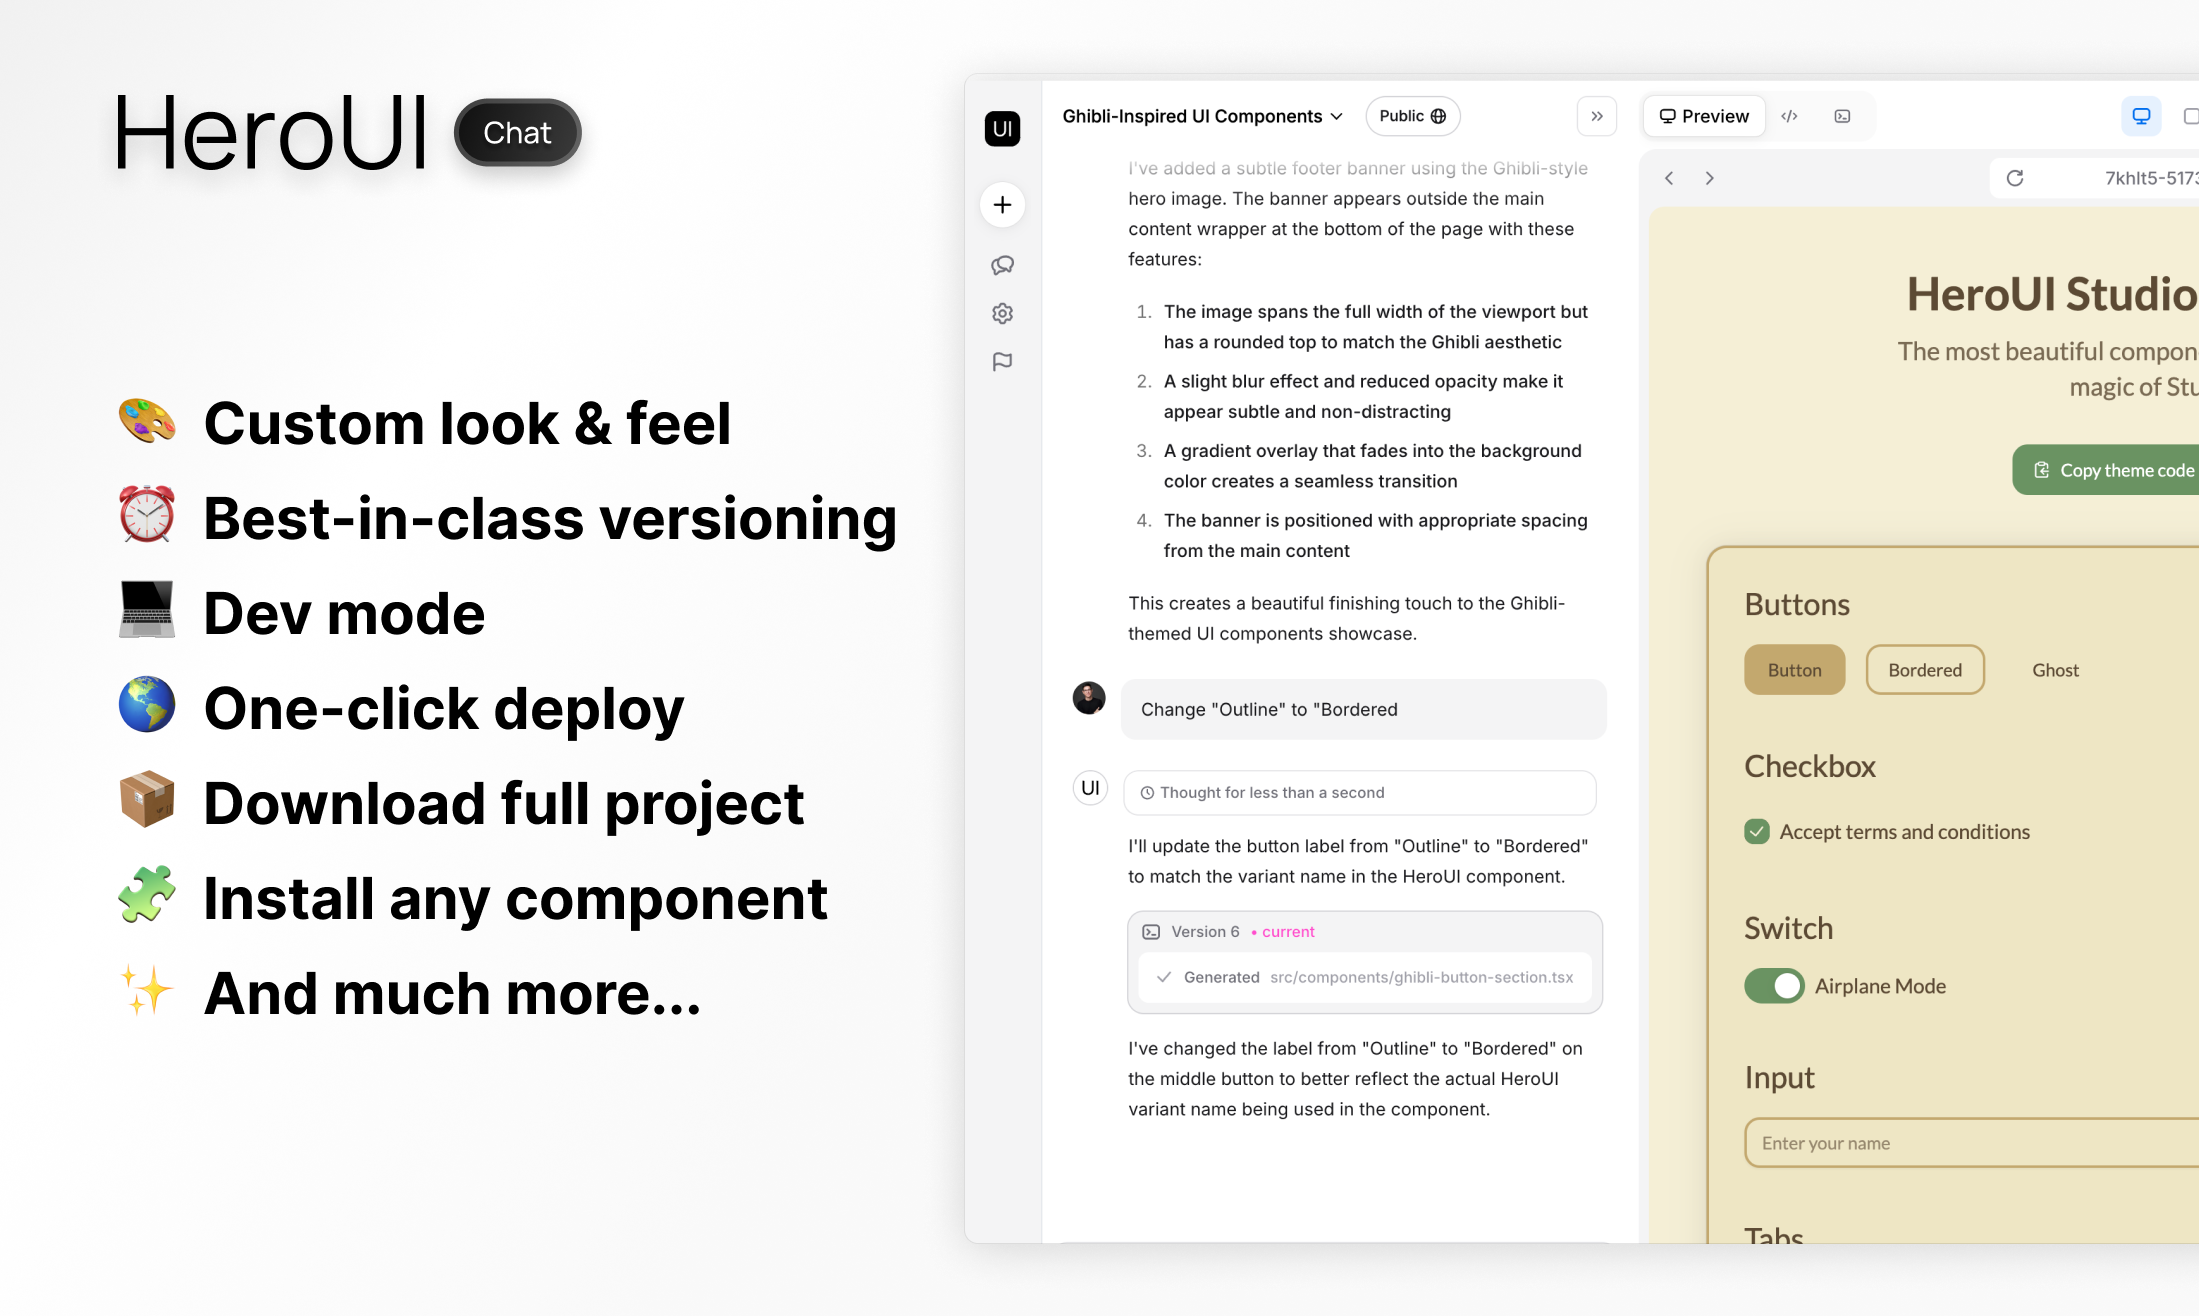Viewport: 2199px width, 1316px height.
Task: Reload the preview with refresh icon
Action: pos(2015,178)
